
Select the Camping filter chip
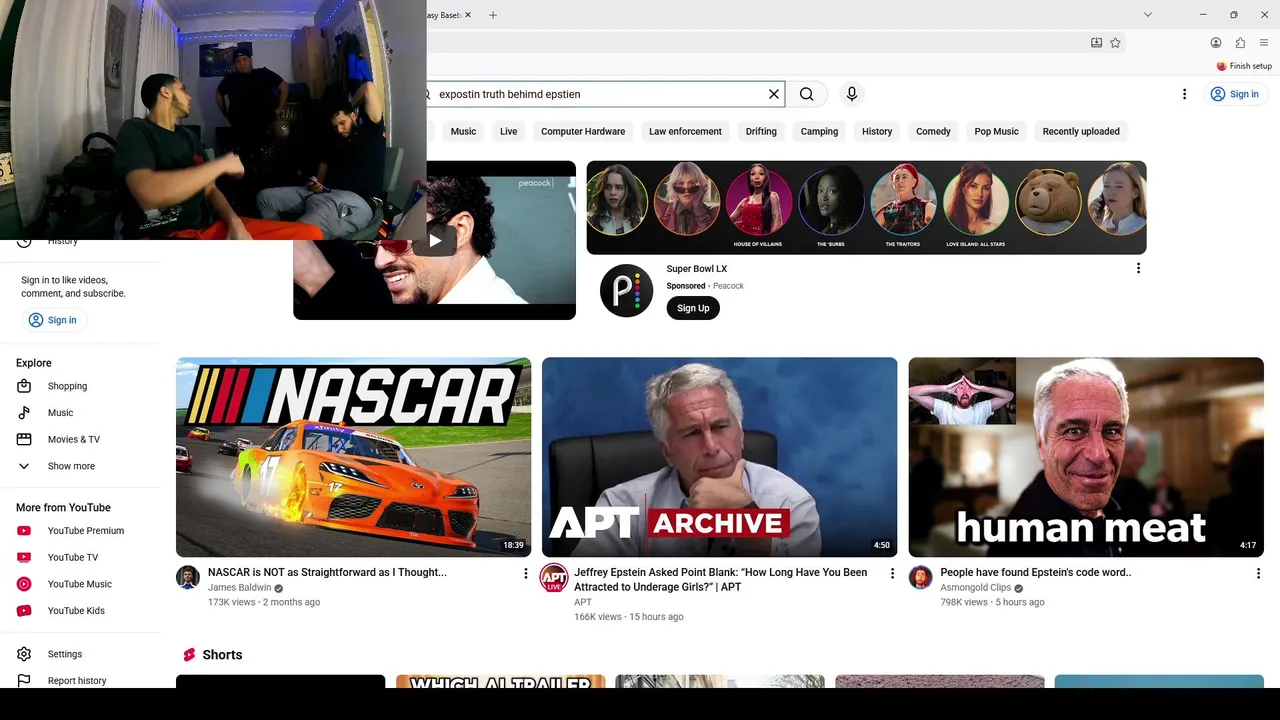(x=819, y=131)
